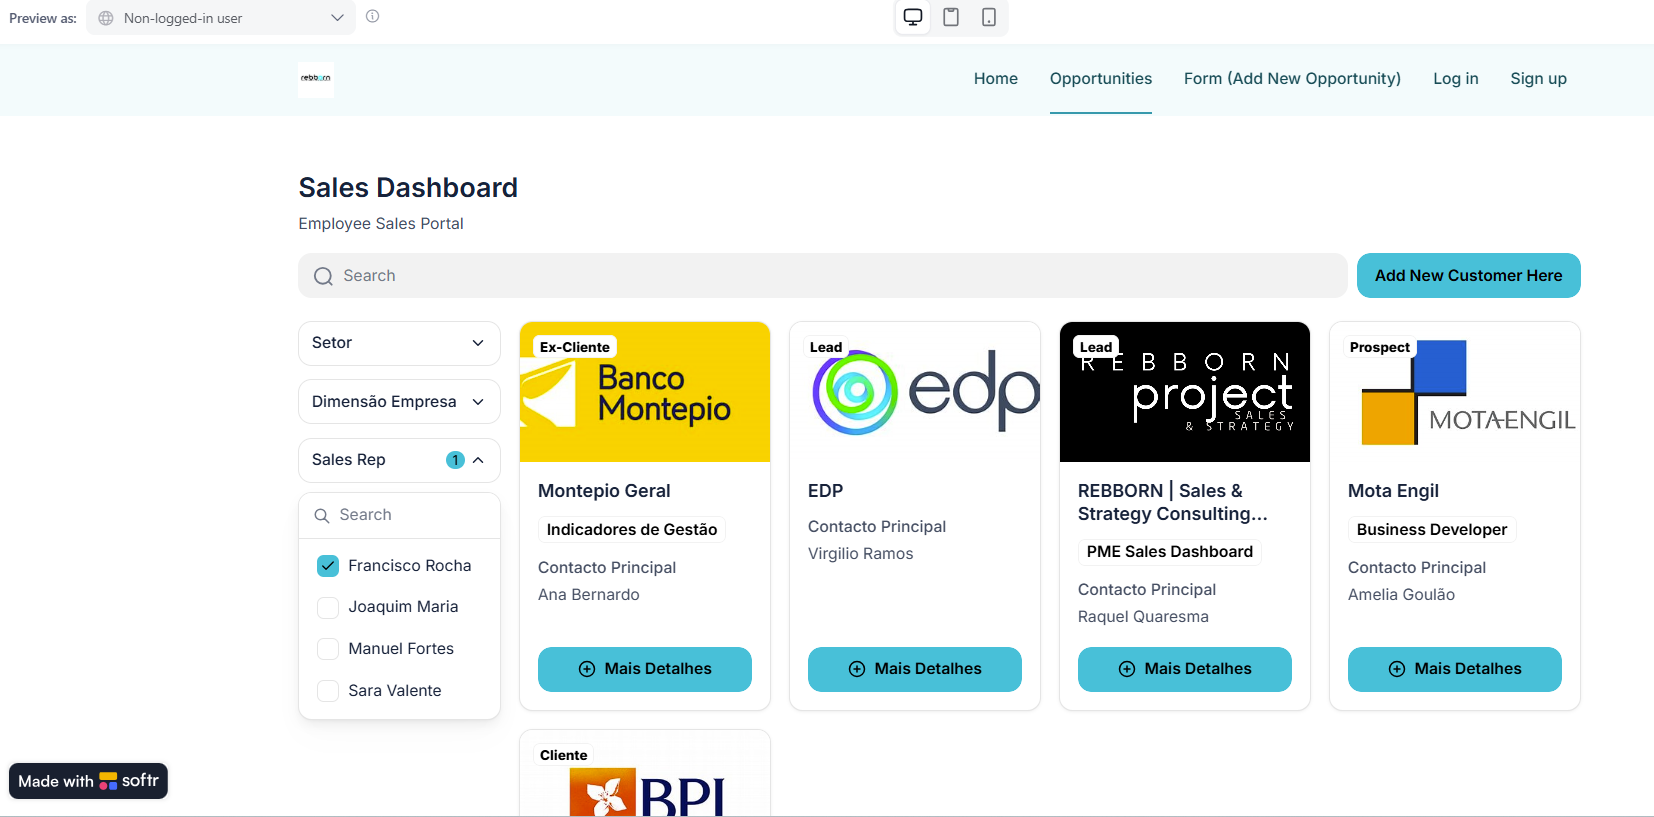Click contact name Amelia Goulão
This screenshot has width=1654, height=817.
pos(1401,595)
